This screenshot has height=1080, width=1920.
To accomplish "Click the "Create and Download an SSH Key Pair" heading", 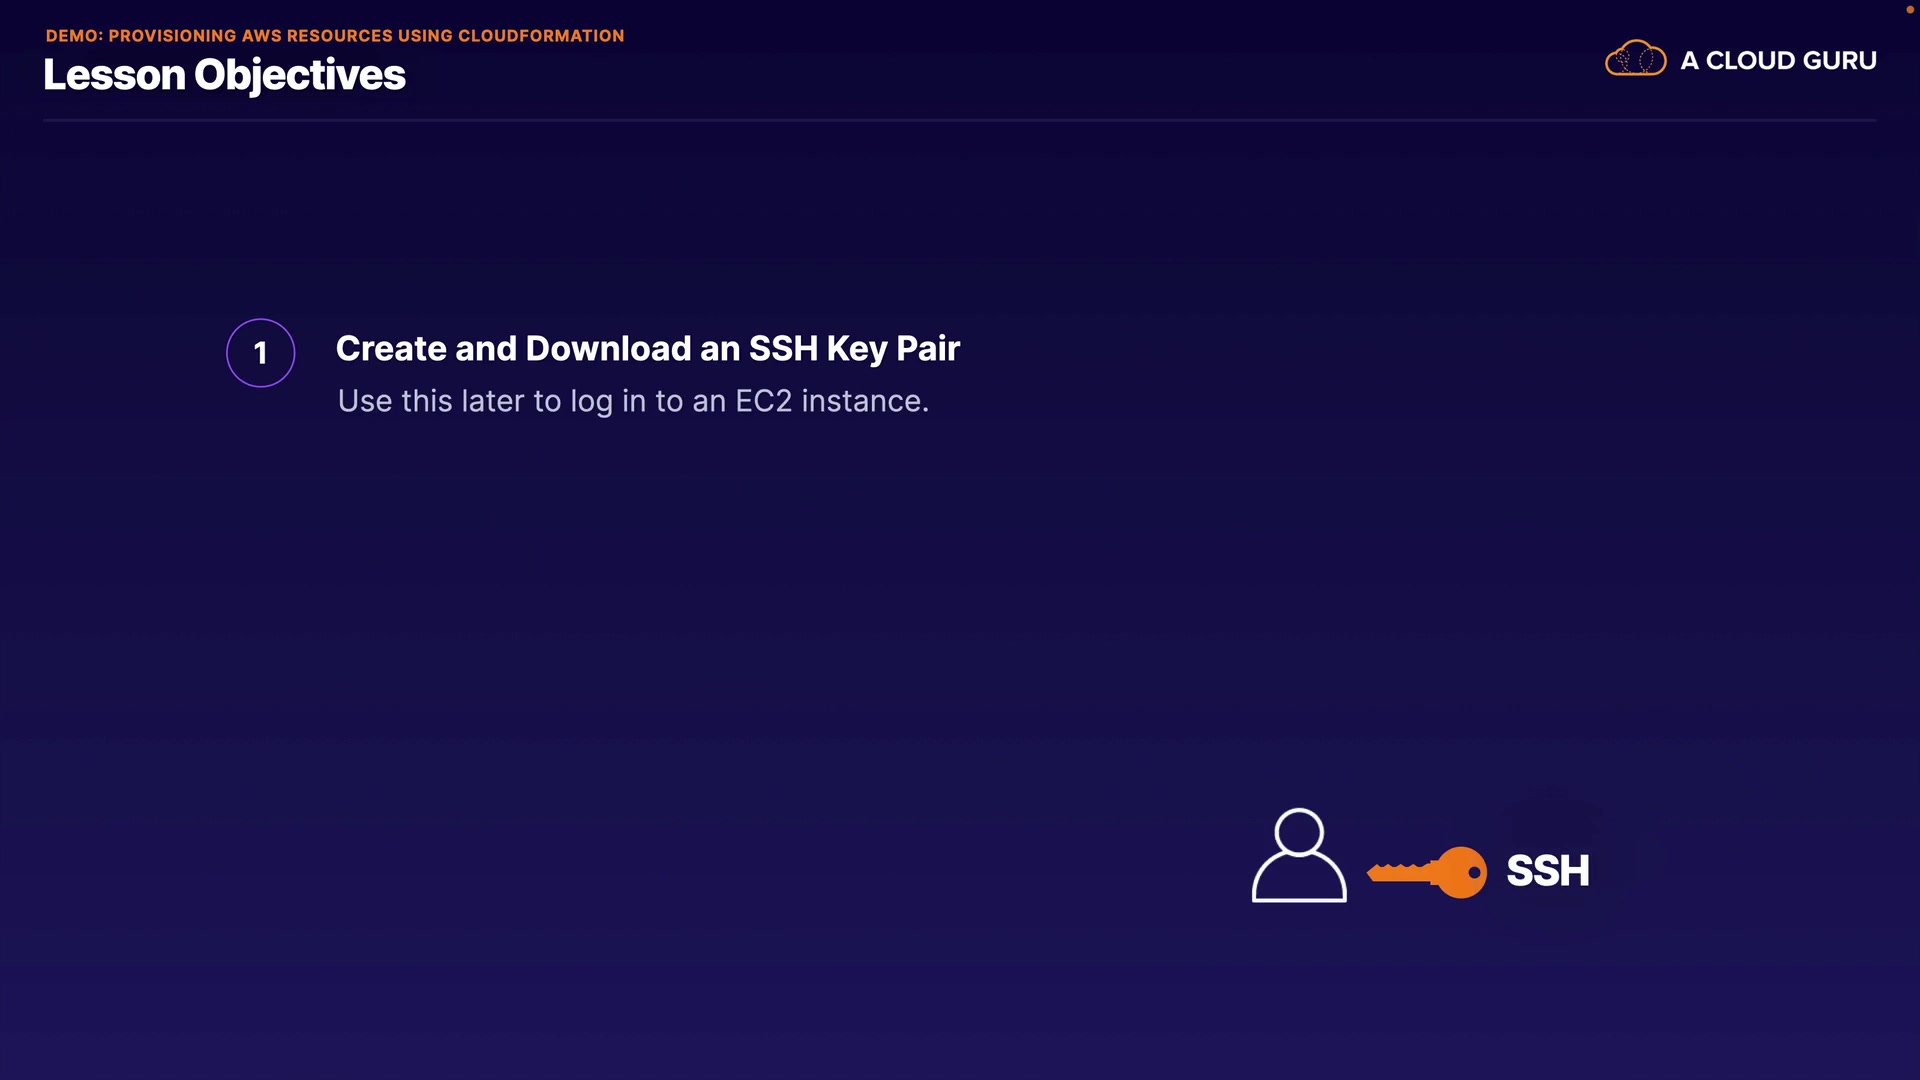I will (647, 349).
